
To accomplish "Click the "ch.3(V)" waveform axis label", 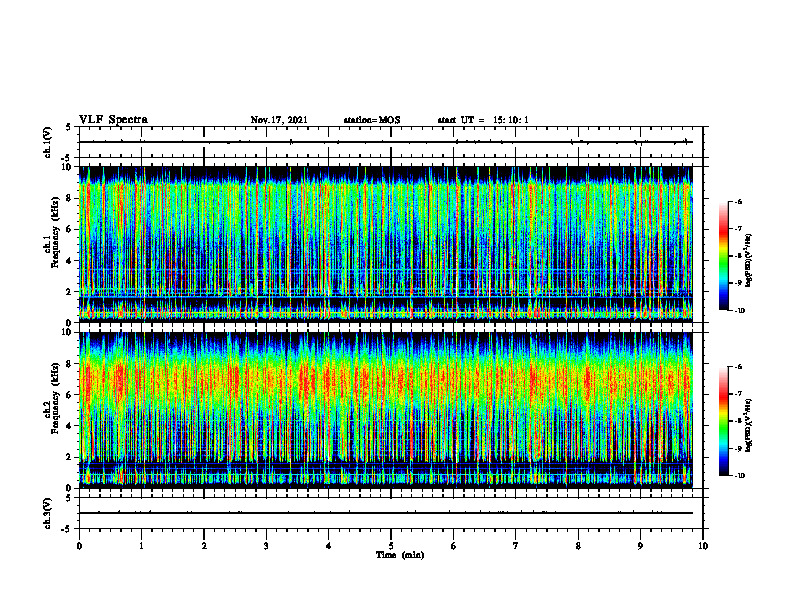I will coord(47,513).
